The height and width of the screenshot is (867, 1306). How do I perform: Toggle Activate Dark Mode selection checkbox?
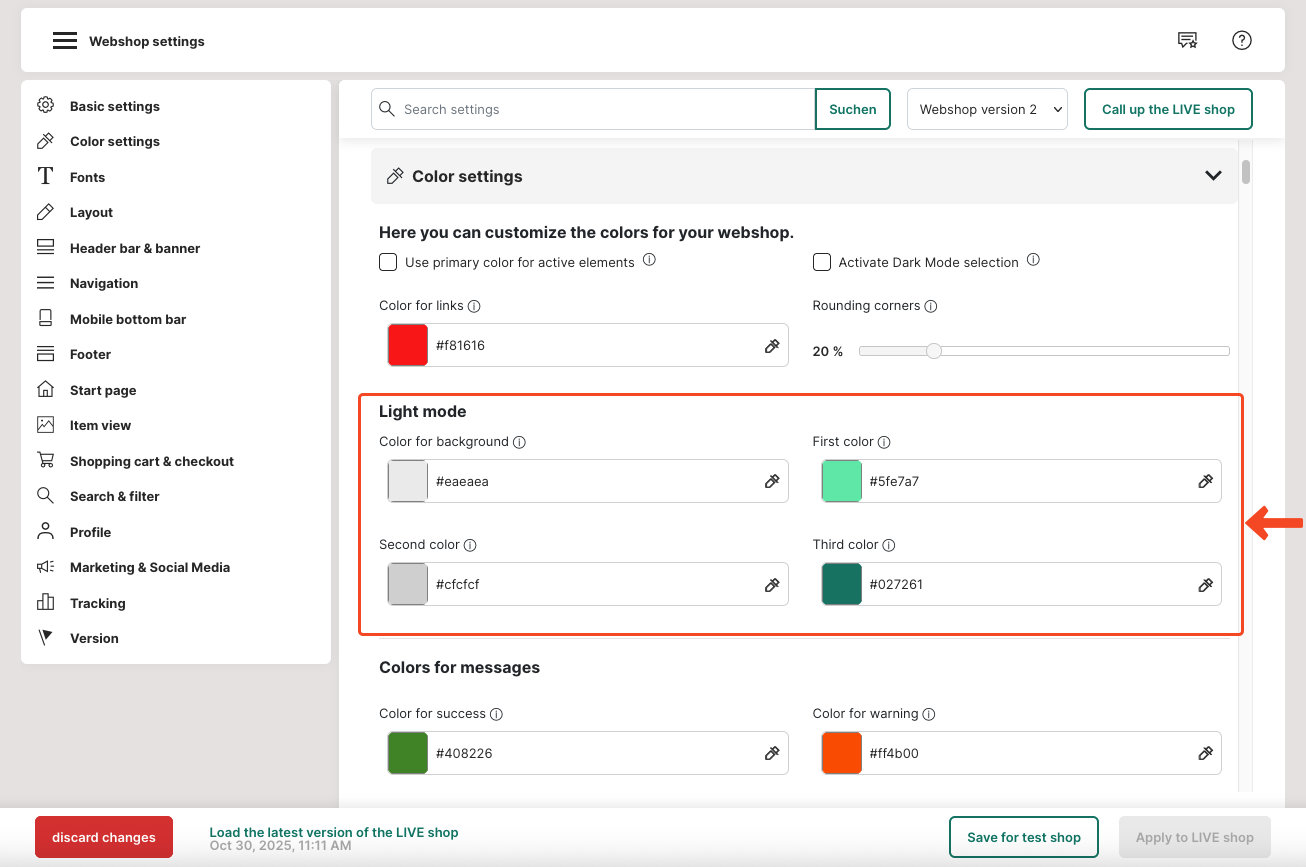pos(822,262)
